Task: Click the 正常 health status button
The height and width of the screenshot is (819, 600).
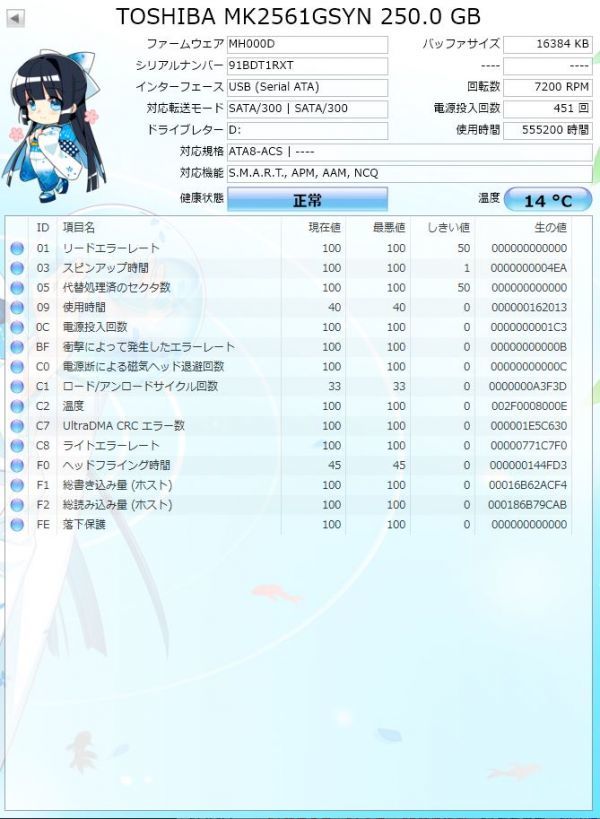Action: point(307,200)
